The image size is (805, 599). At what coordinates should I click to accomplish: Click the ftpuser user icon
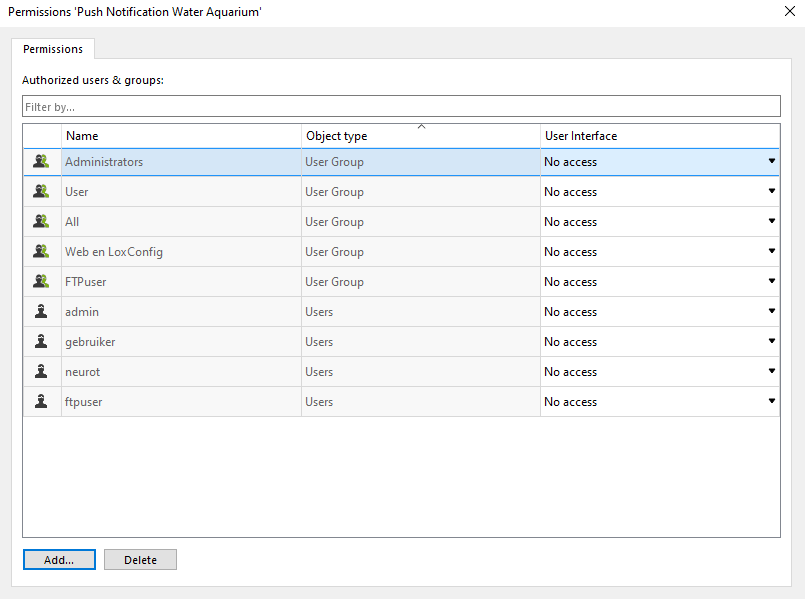click(41, 402)
